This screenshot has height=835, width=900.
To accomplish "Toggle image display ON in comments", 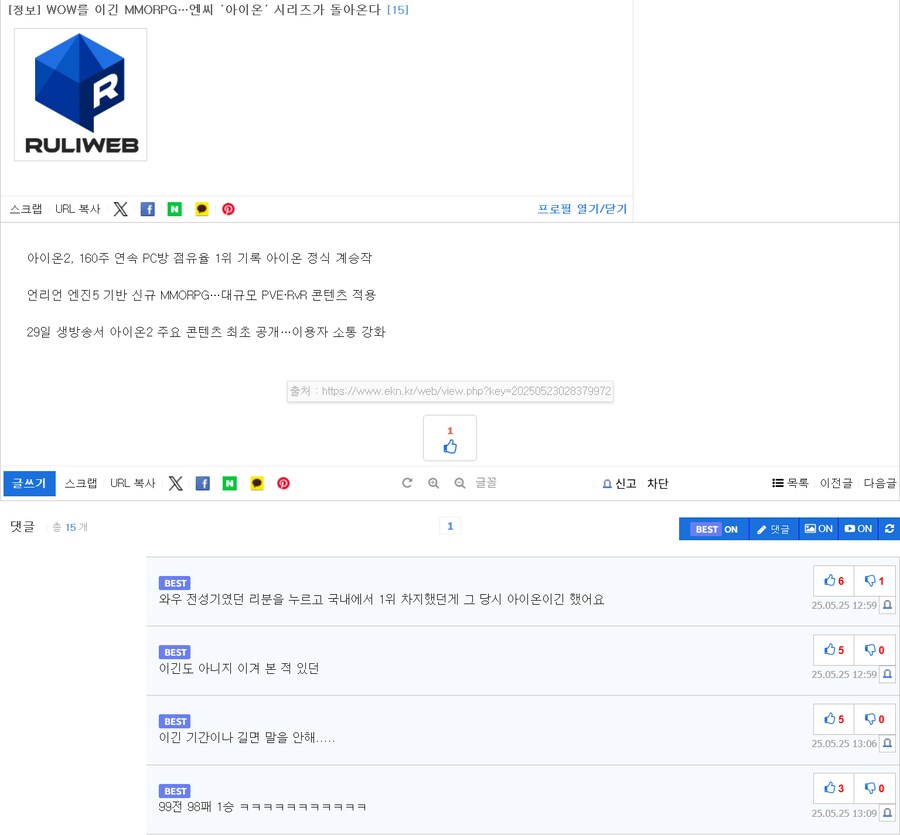I will (818, 529).
